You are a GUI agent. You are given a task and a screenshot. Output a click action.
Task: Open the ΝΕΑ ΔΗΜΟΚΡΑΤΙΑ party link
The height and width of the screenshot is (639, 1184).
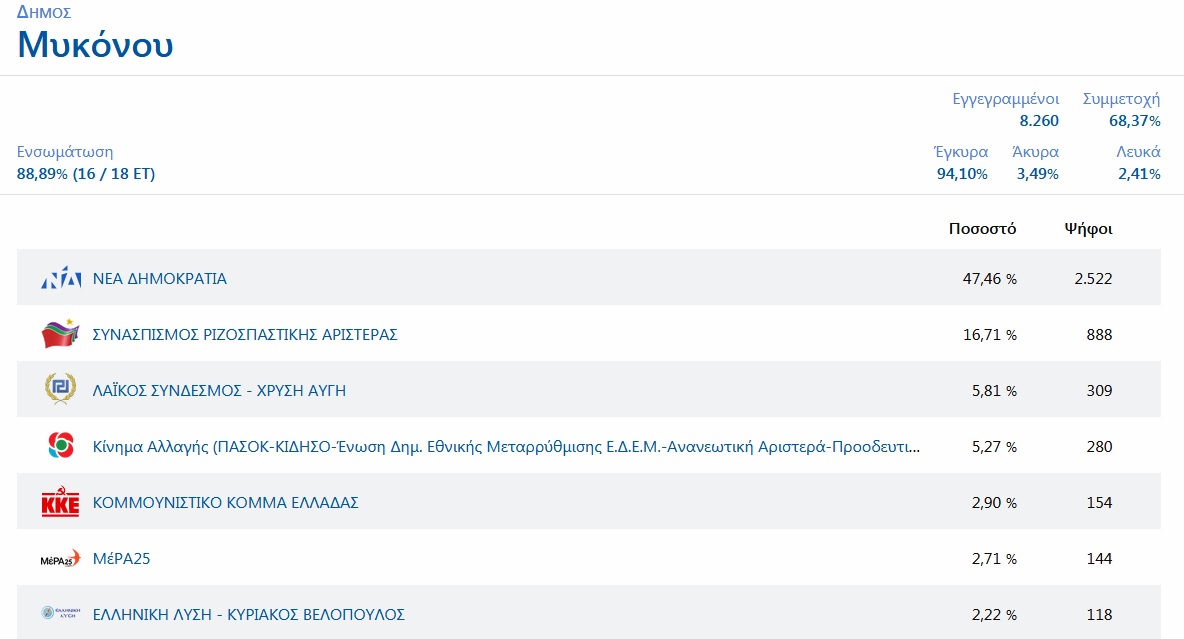coord(160,279)
